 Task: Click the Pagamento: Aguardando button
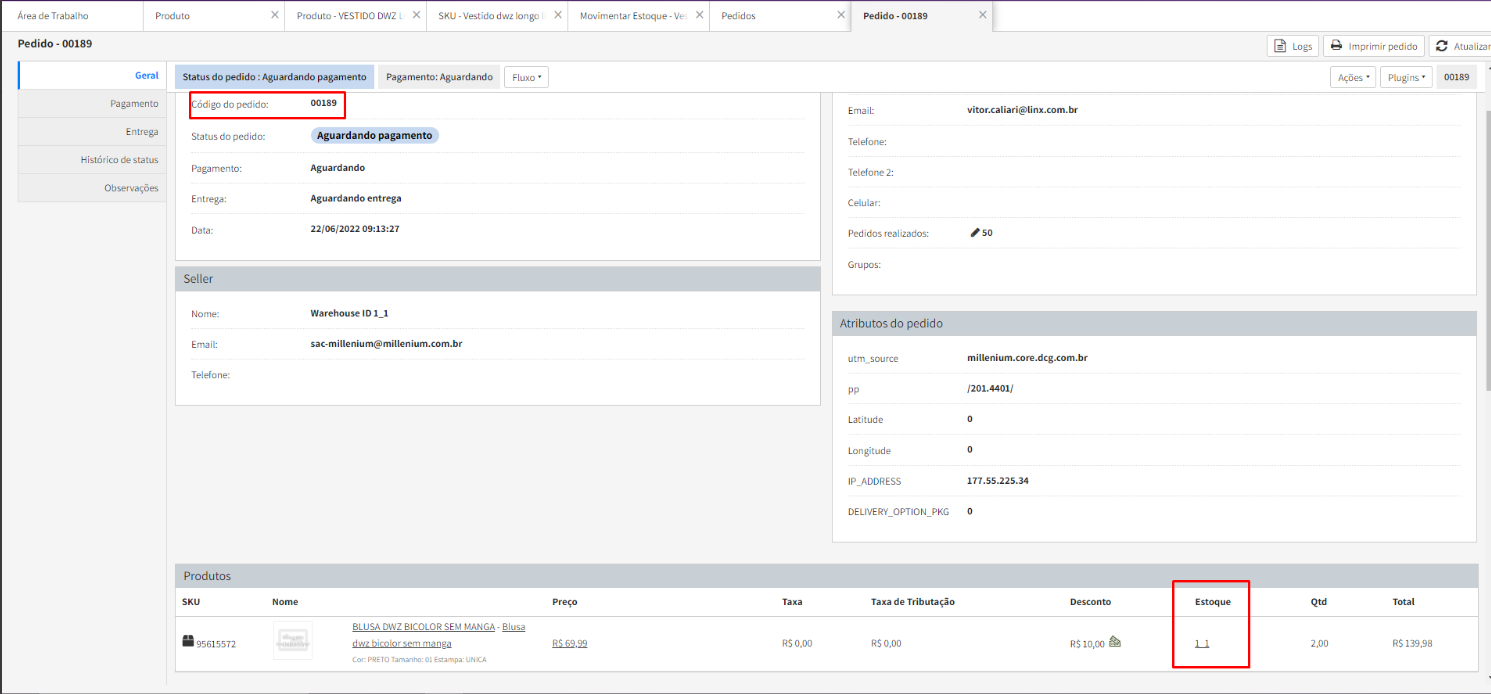[x=439, y=77]
